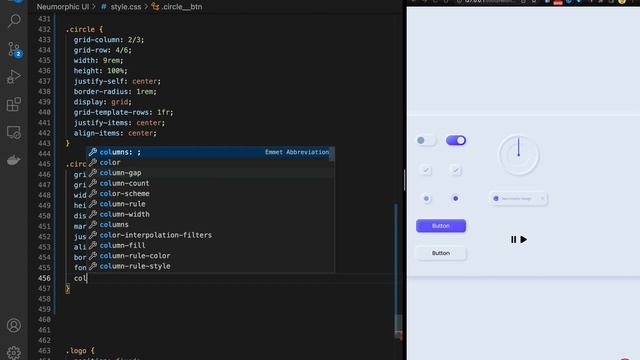This screenshot has height=360, width=640.
Task: Open Run and Debug view
Action: point(13,77)
